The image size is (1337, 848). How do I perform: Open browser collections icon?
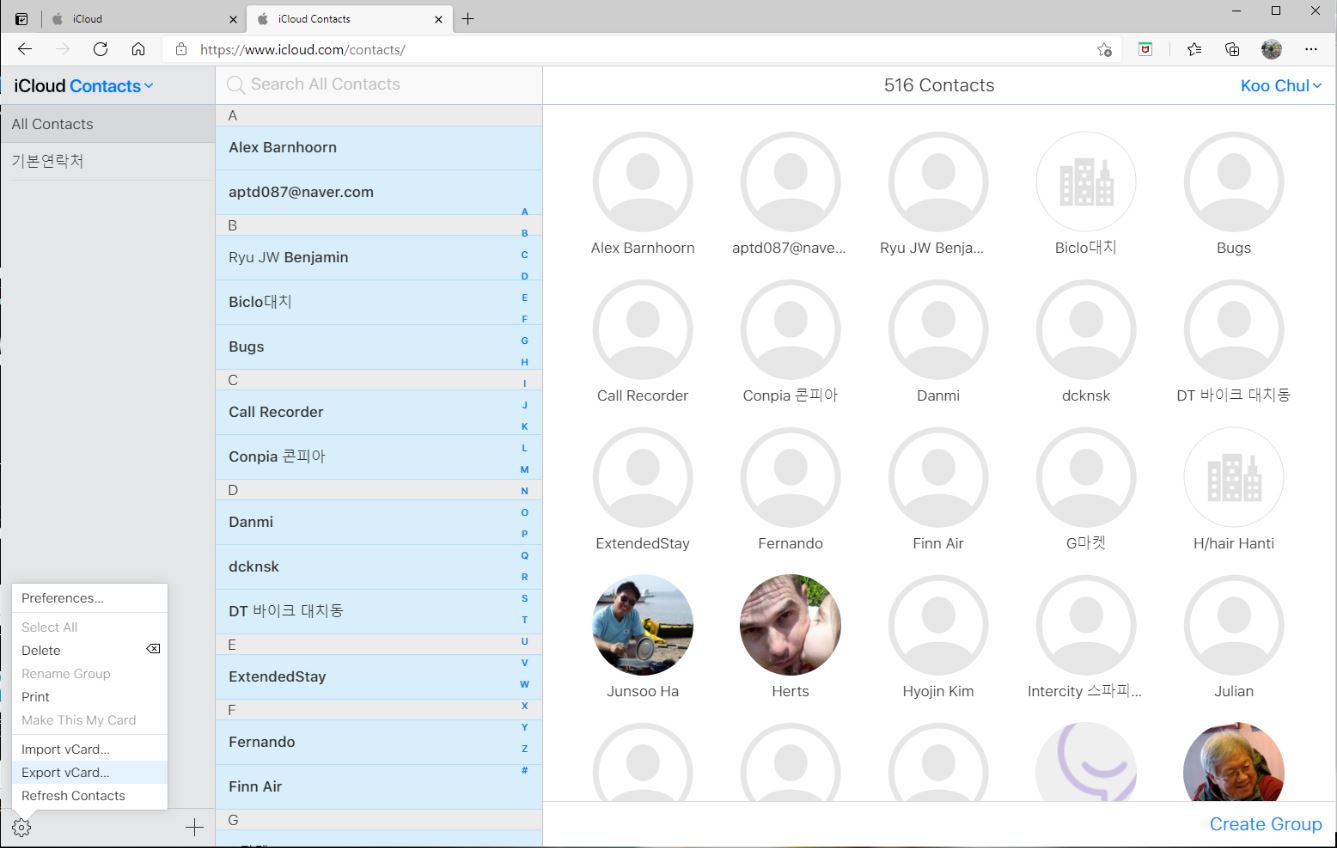point(1232,49)
